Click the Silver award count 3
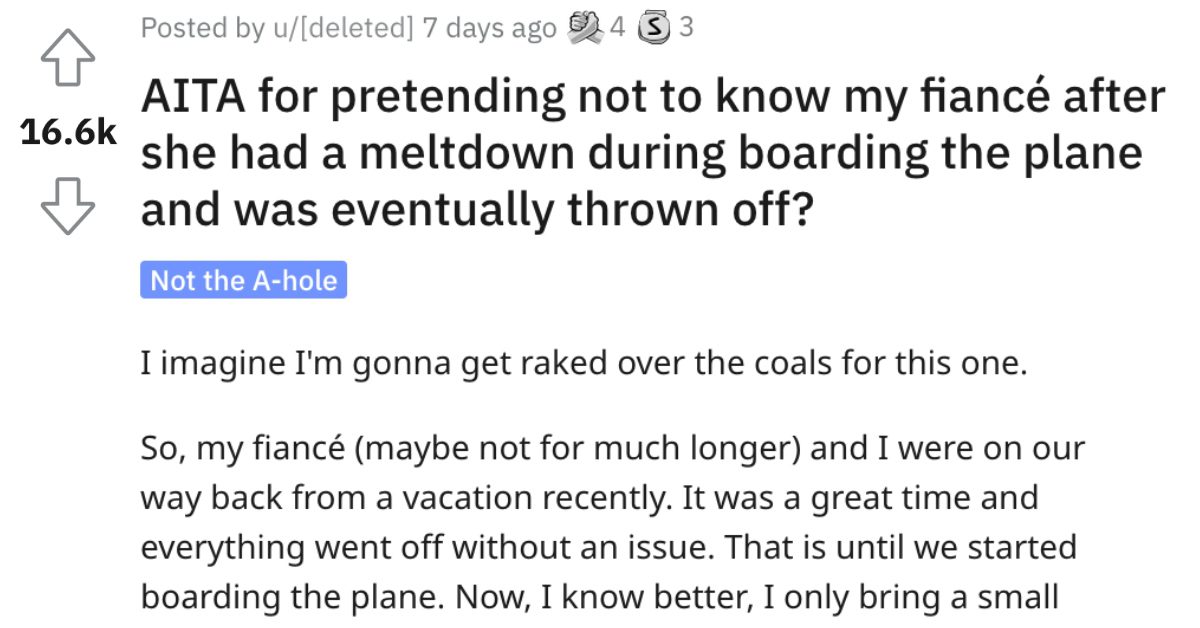Image resolution: width=1200 pixels, height=628 pixels. coord(685,28)
